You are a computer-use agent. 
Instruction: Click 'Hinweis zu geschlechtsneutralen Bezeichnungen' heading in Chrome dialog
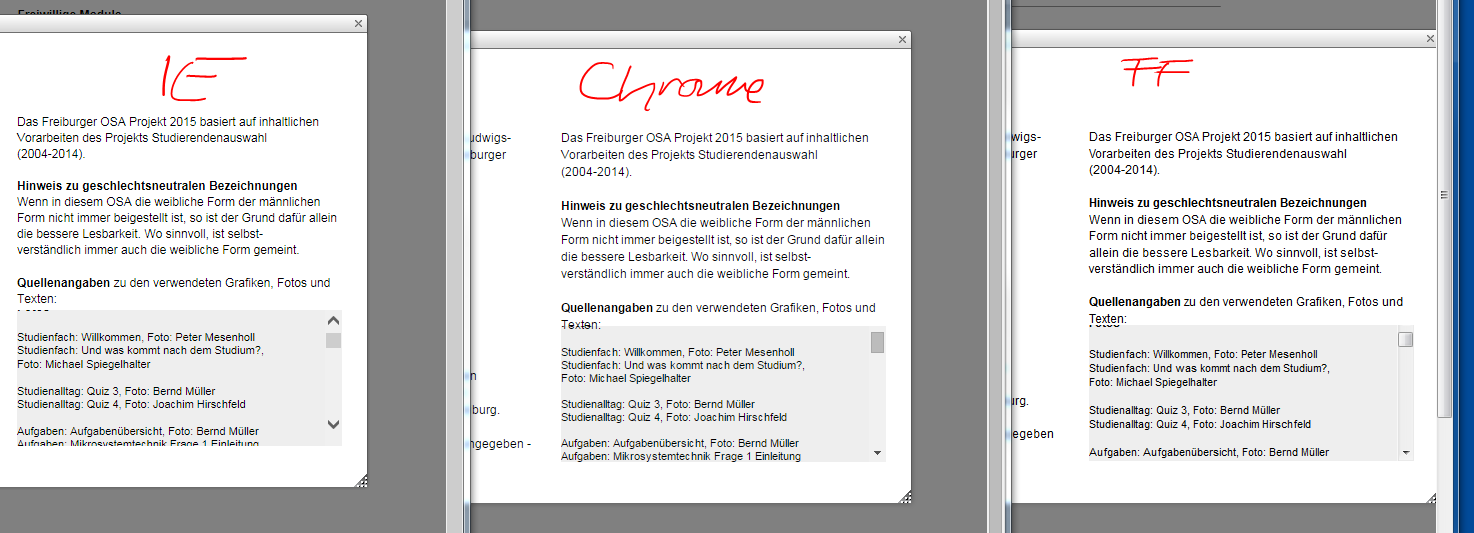click(x=701, y=206)
